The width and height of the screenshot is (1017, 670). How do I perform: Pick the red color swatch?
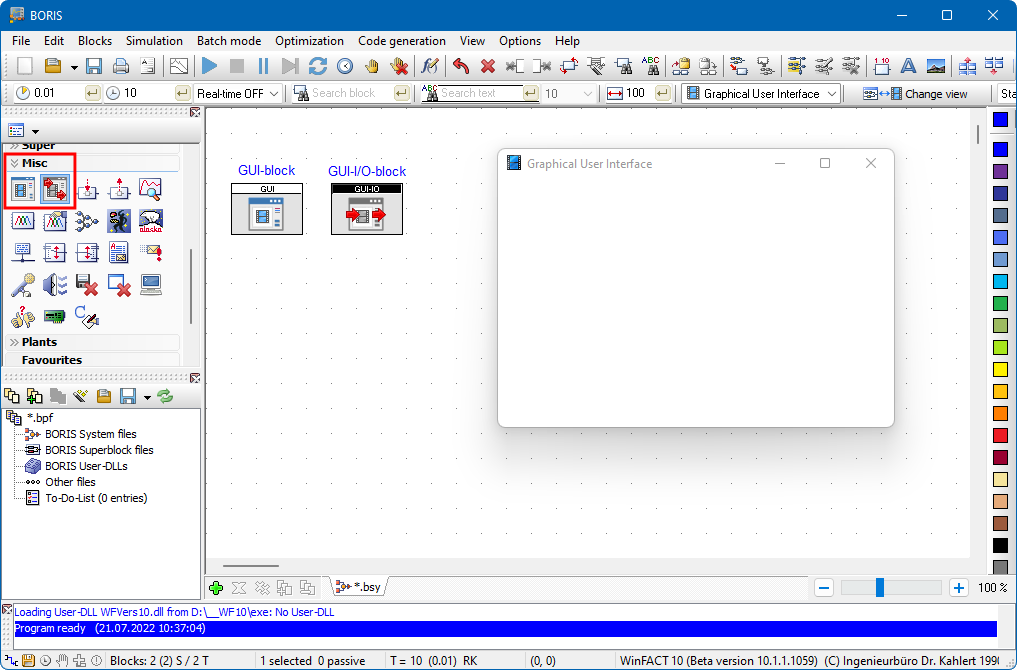1001,435
